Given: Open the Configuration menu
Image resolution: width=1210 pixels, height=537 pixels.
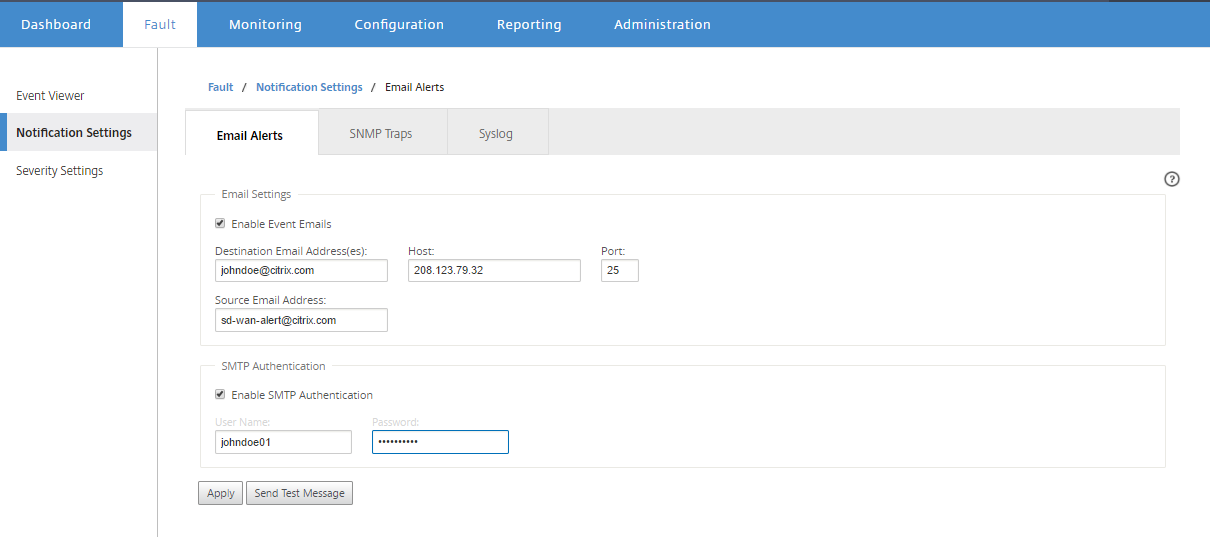Looking at the screenshot, I should tap(399, 24).
